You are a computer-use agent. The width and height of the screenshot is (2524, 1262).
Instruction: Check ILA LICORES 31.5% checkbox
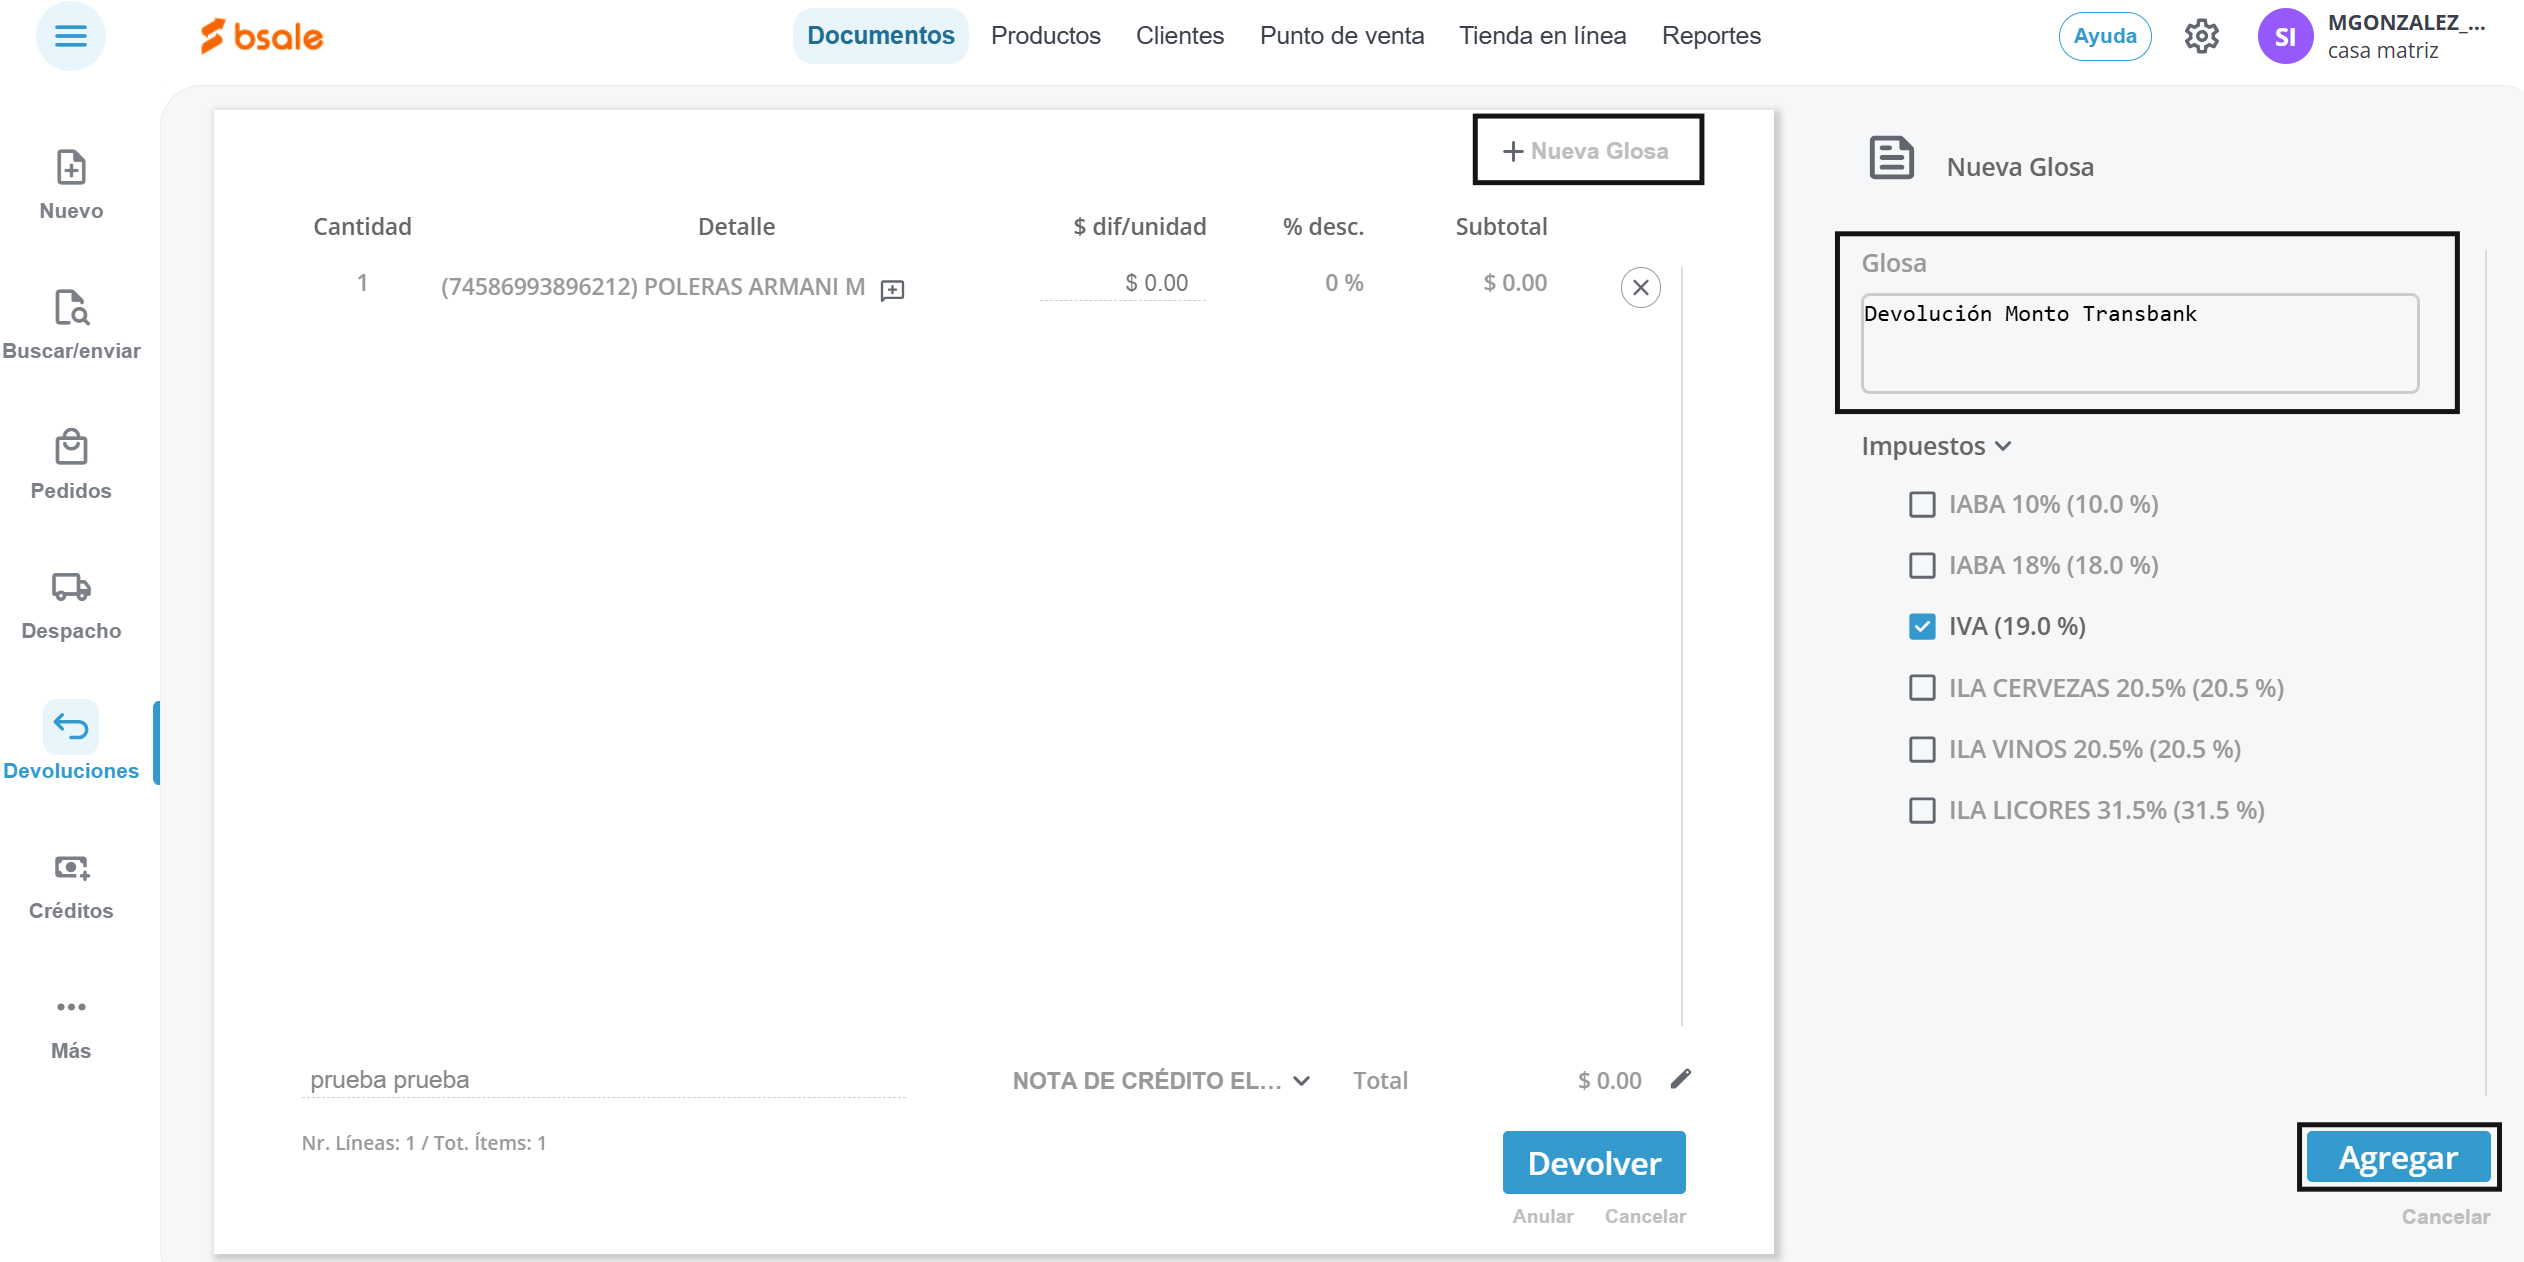pos(1922,811)
